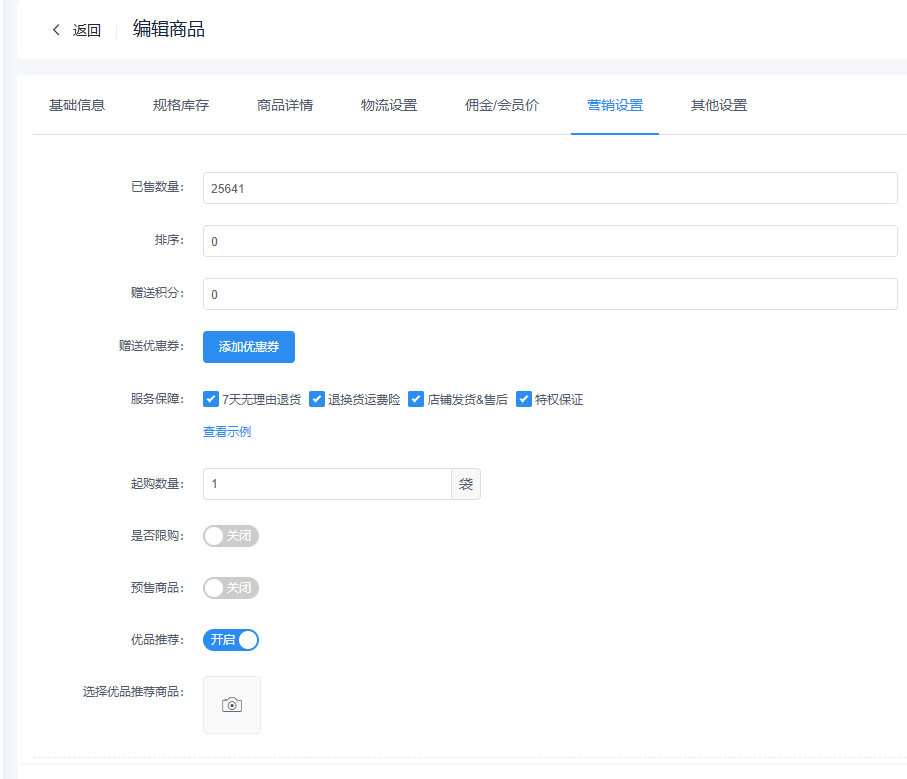
Task: Turn on the 预售商品 switch
Action: click(x=231, y=588)
